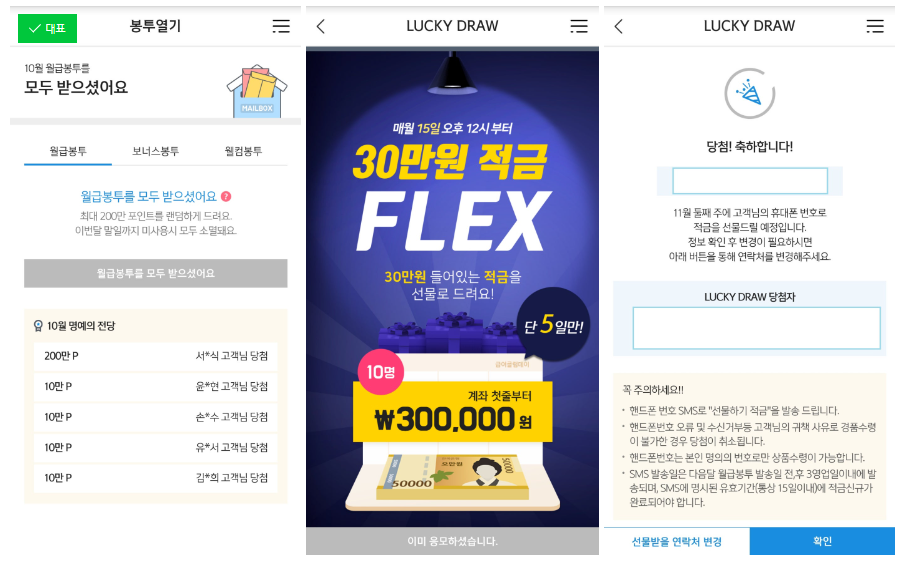Viewport: 909px width, 573px height.
Task: Go back from the winner Lucky Draw screen
Action: 619,26
